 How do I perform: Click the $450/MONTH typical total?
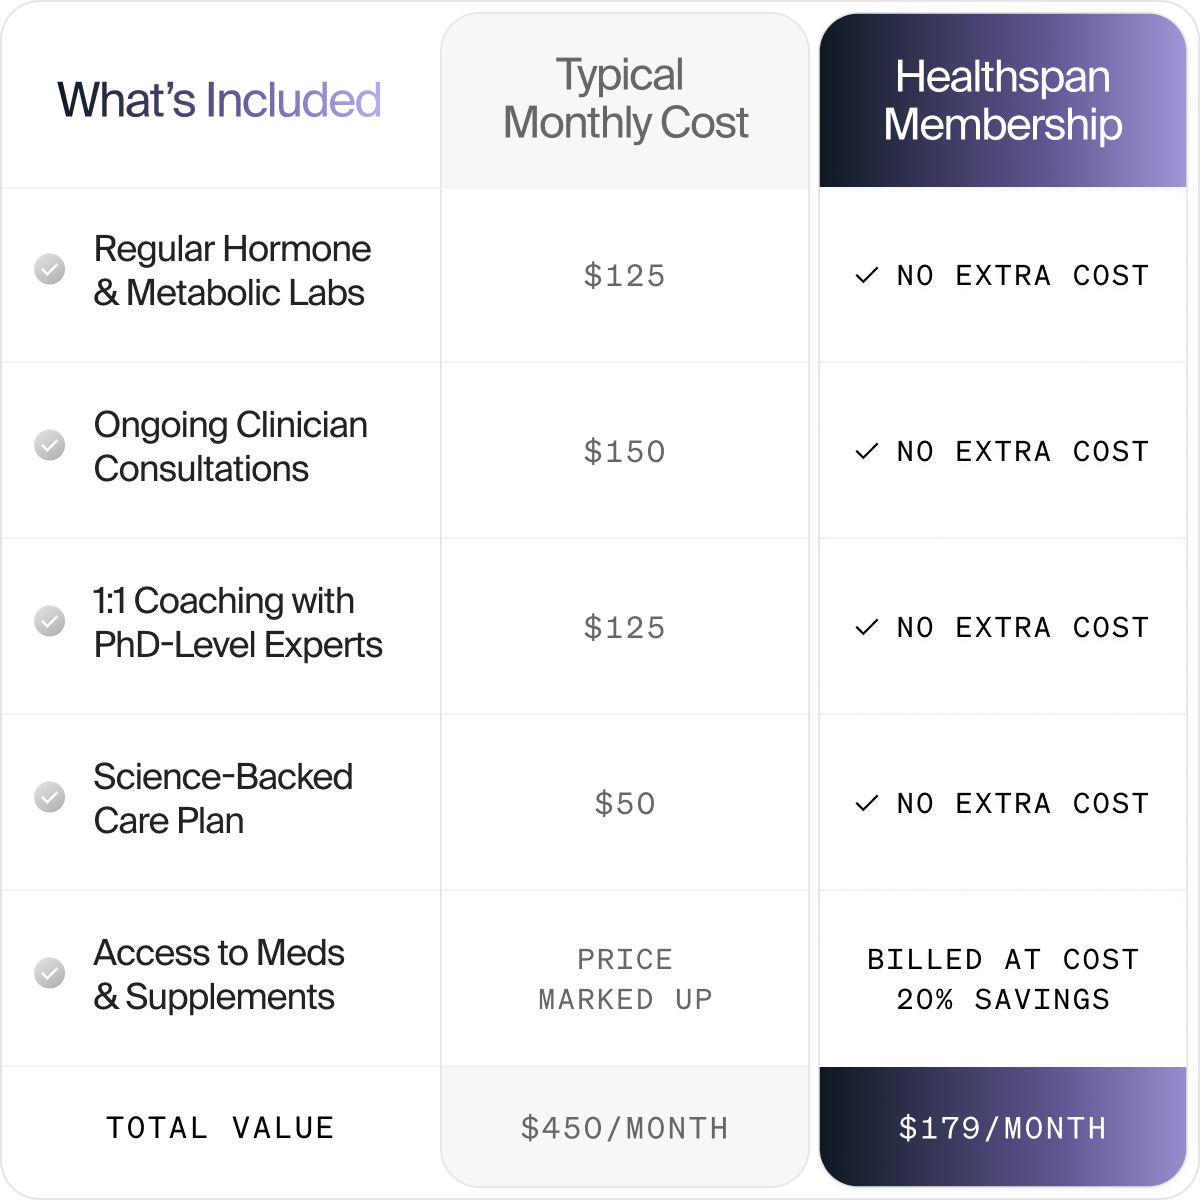625,1128
